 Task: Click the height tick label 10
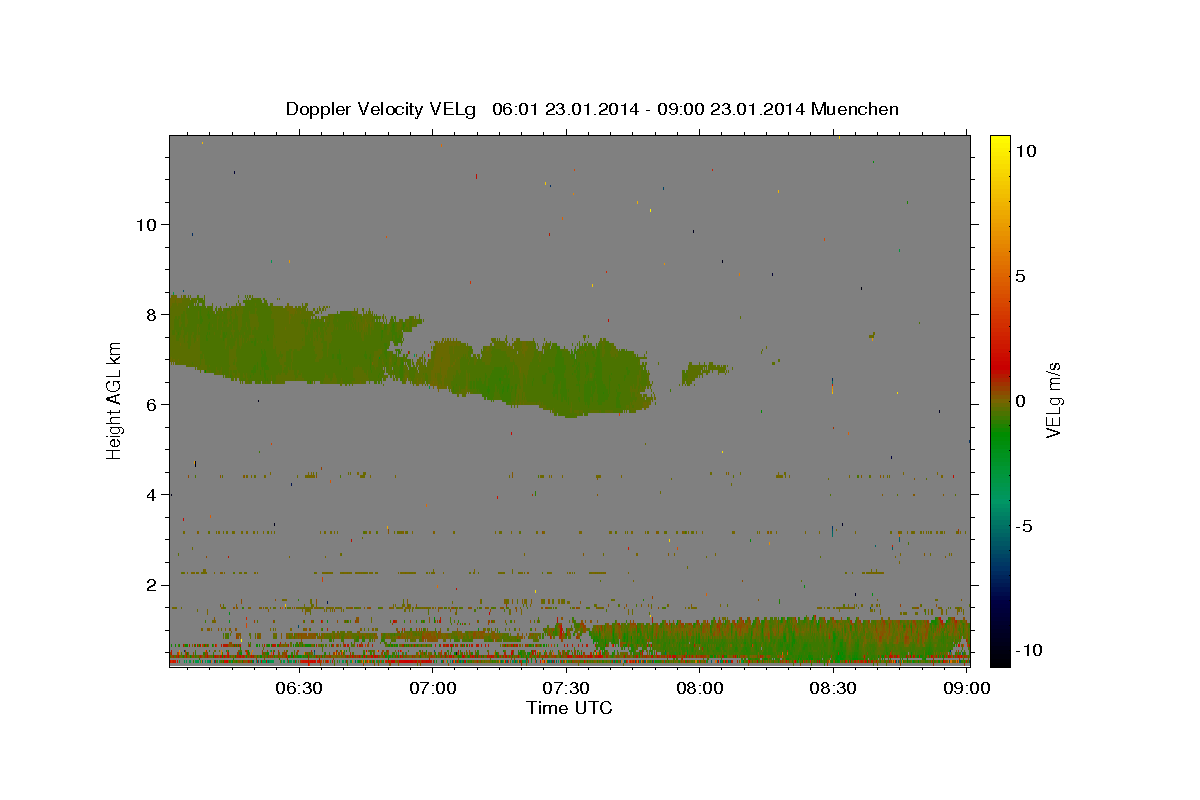[145, 224]
